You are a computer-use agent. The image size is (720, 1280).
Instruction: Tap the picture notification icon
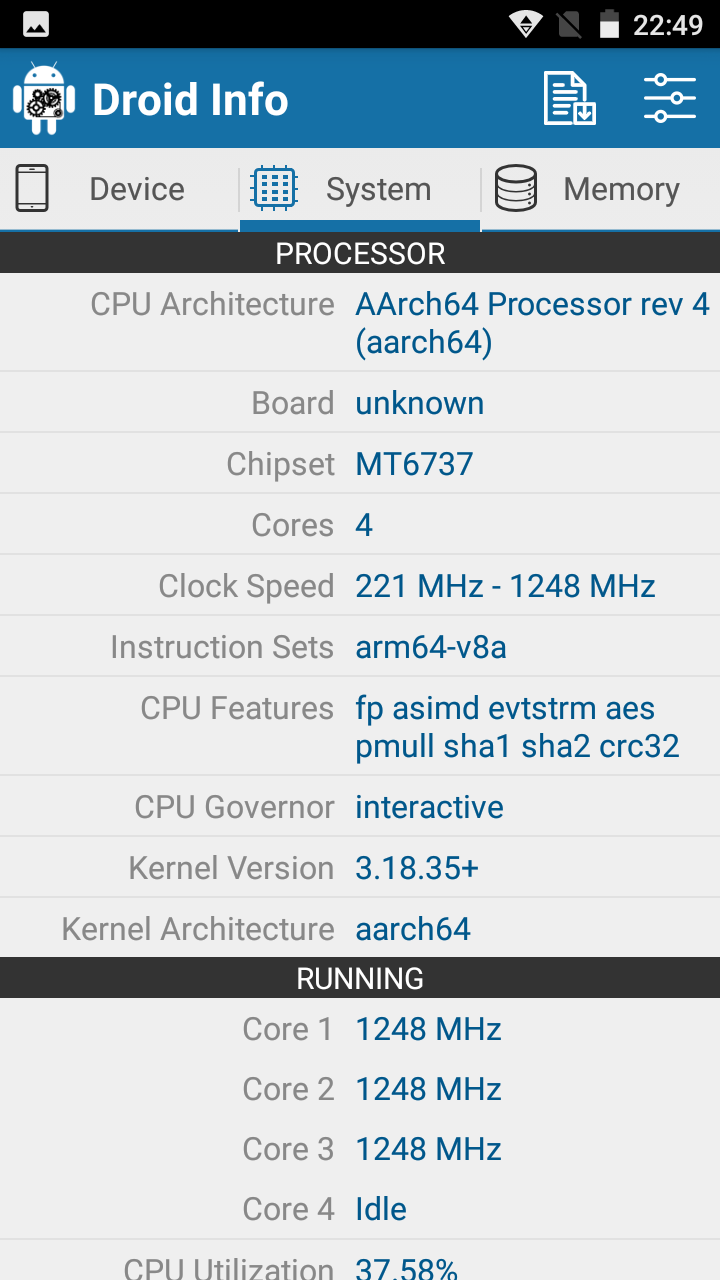(x=36, y=25)
